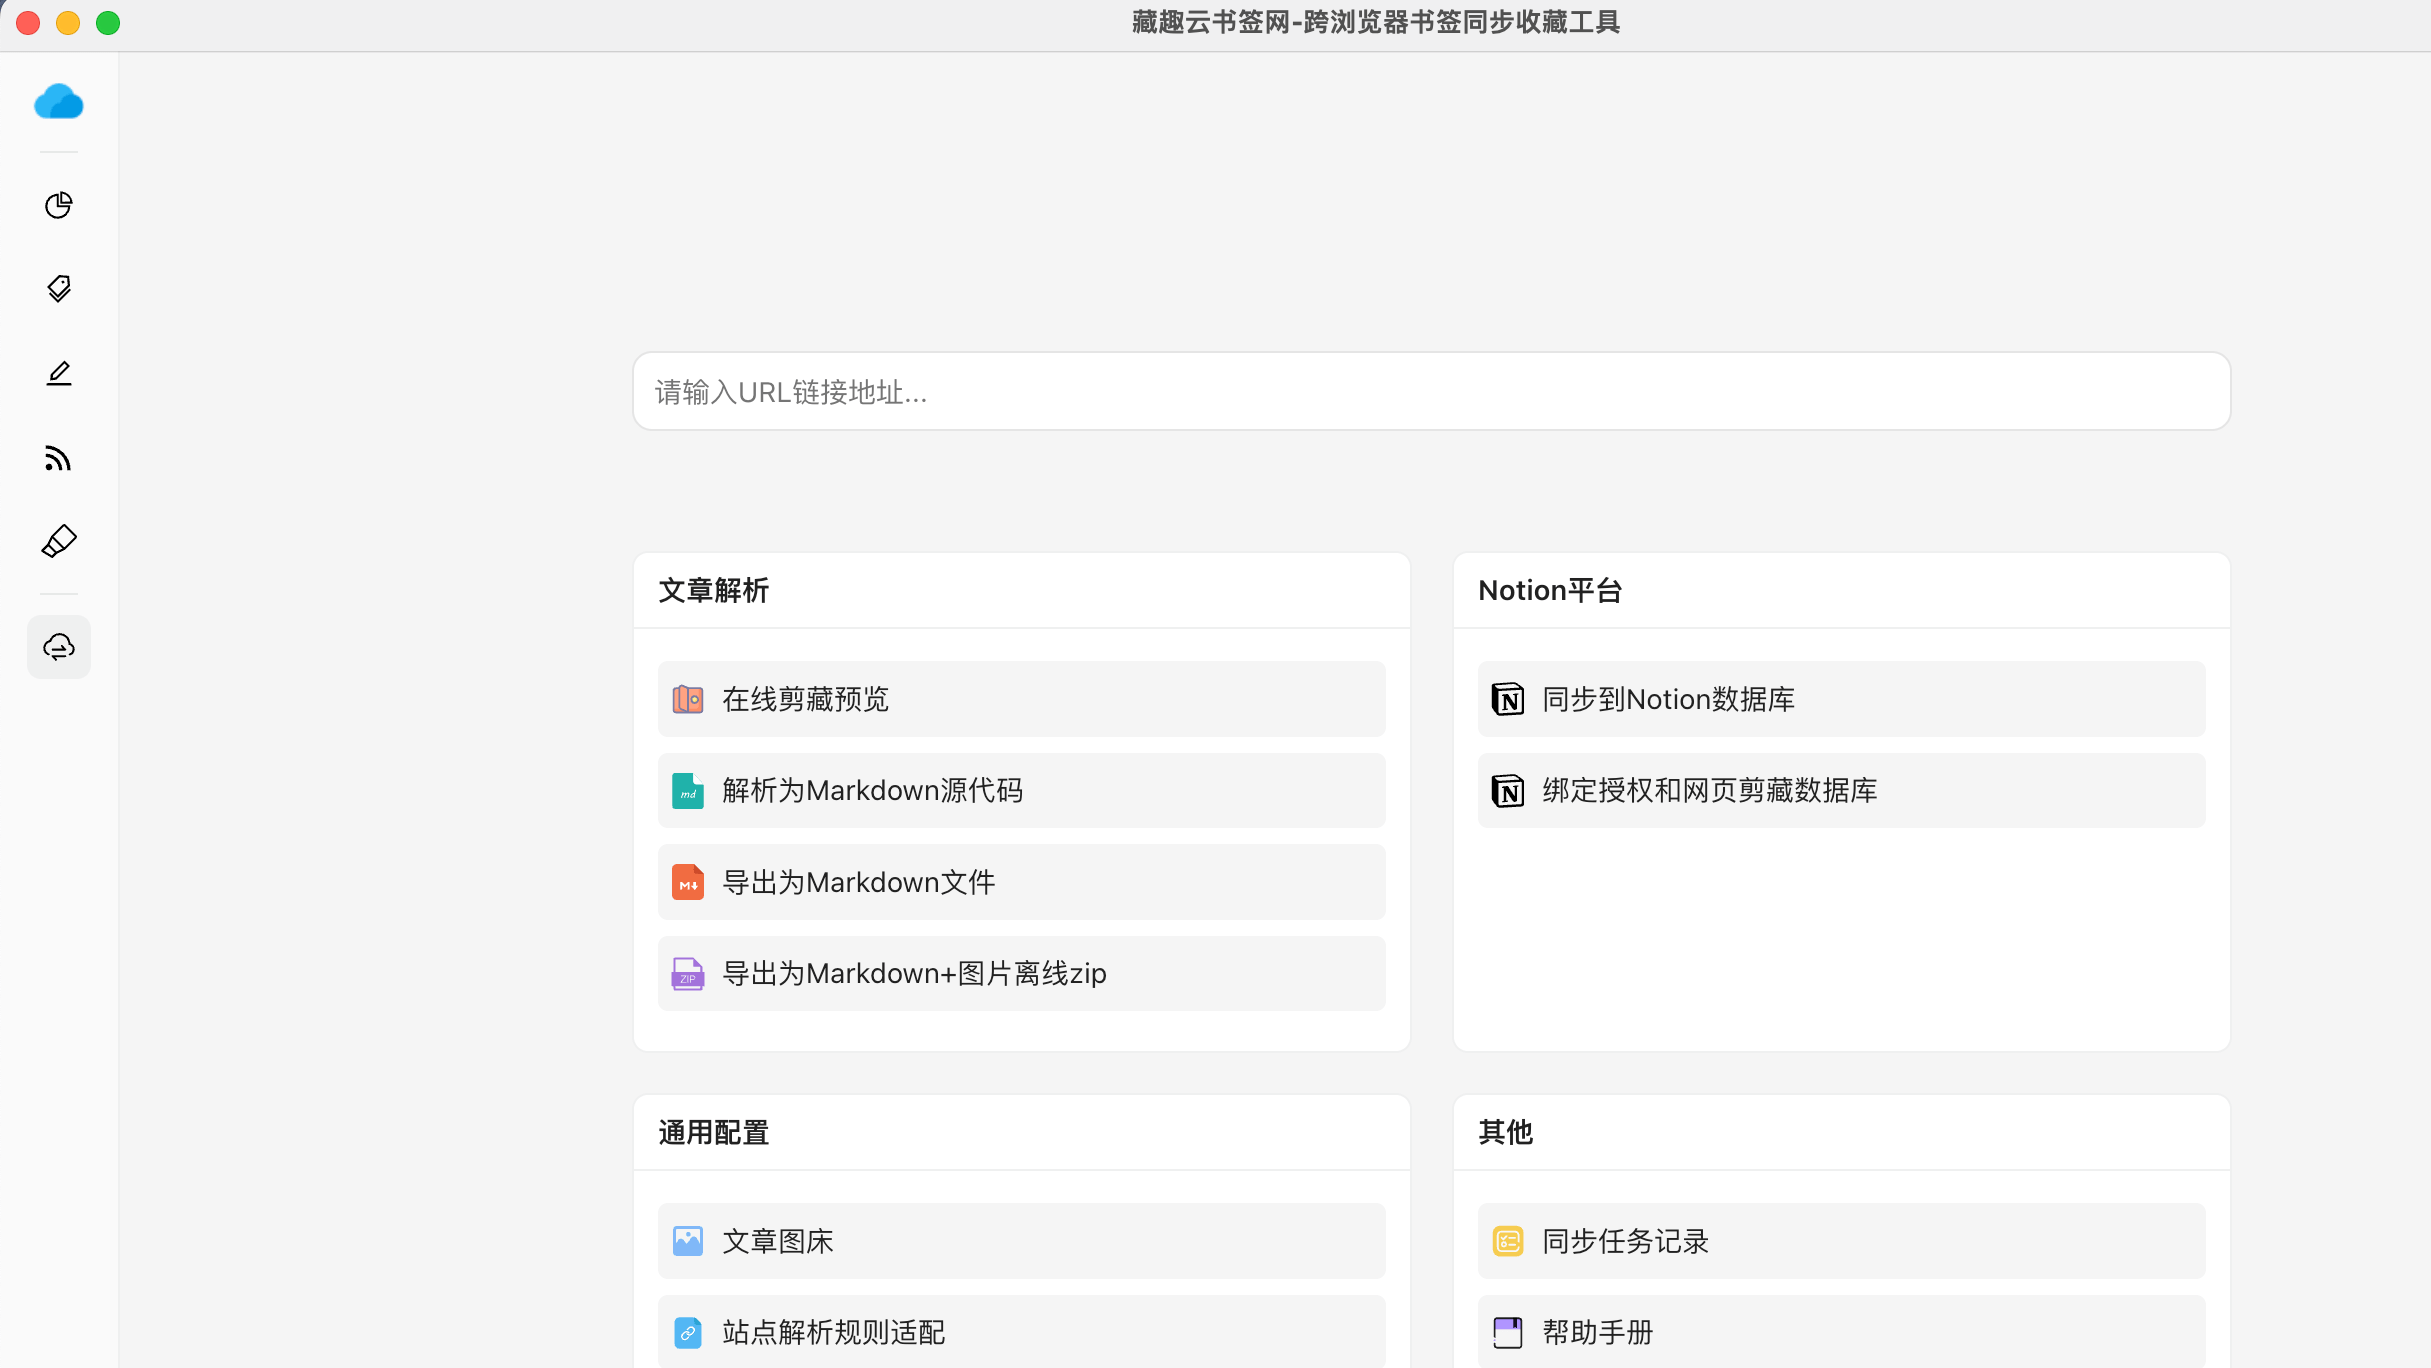This screenshot has height=1368, width=2431.
Task: Click the yellow task list icon
Action: [x=1508, y=1241]
